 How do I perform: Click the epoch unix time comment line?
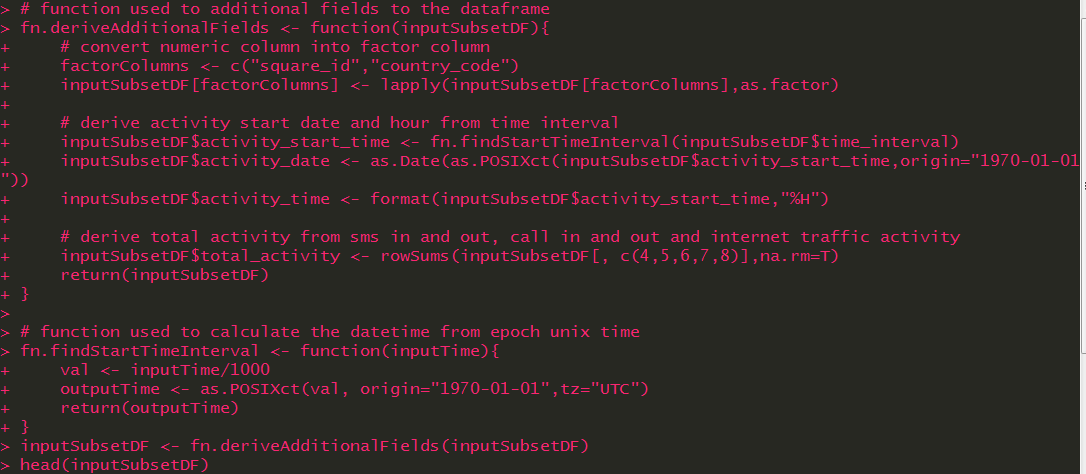tap(330, 332)
